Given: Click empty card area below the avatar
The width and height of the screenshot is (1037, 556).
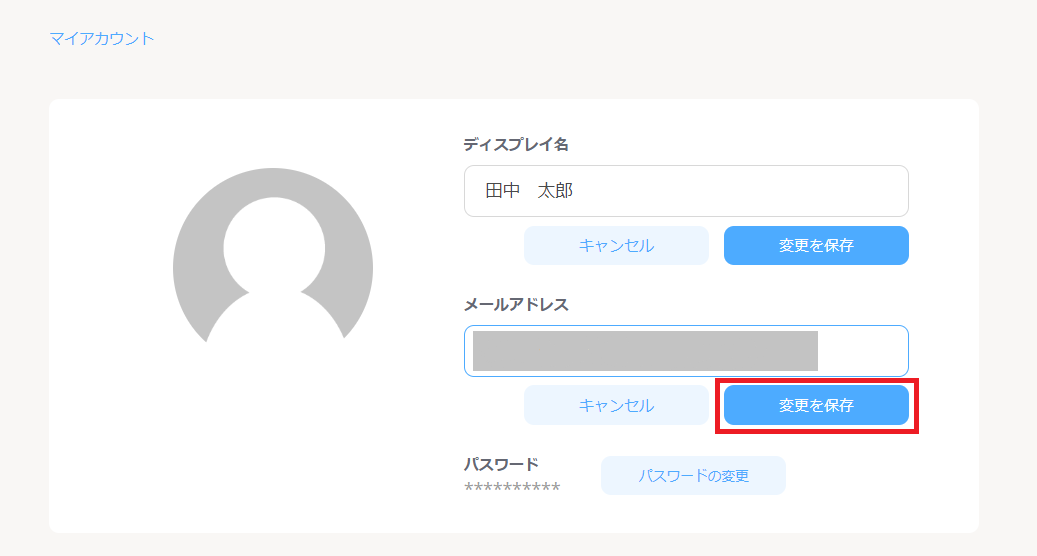Looking at the screenshot, I should [x=272, y=450].
